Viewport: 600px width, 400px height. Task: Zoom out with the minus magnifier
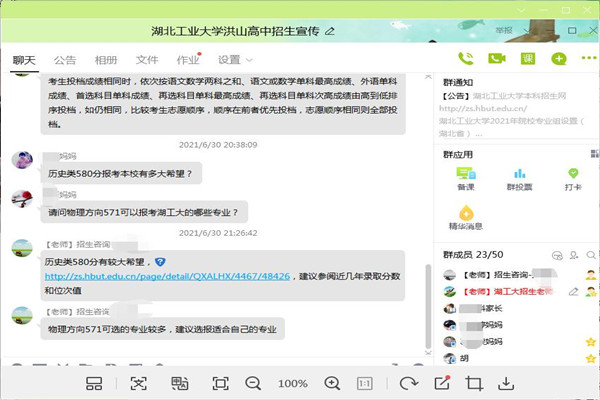253,384
